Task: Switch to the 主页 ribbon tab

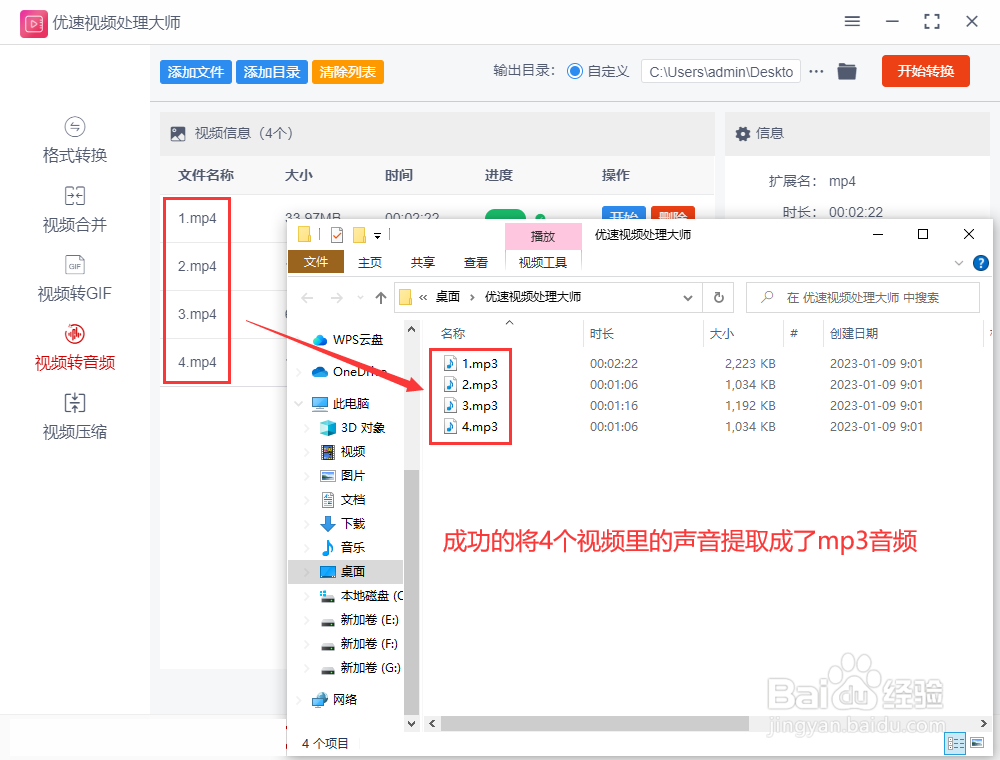Action: click(370, 262)
